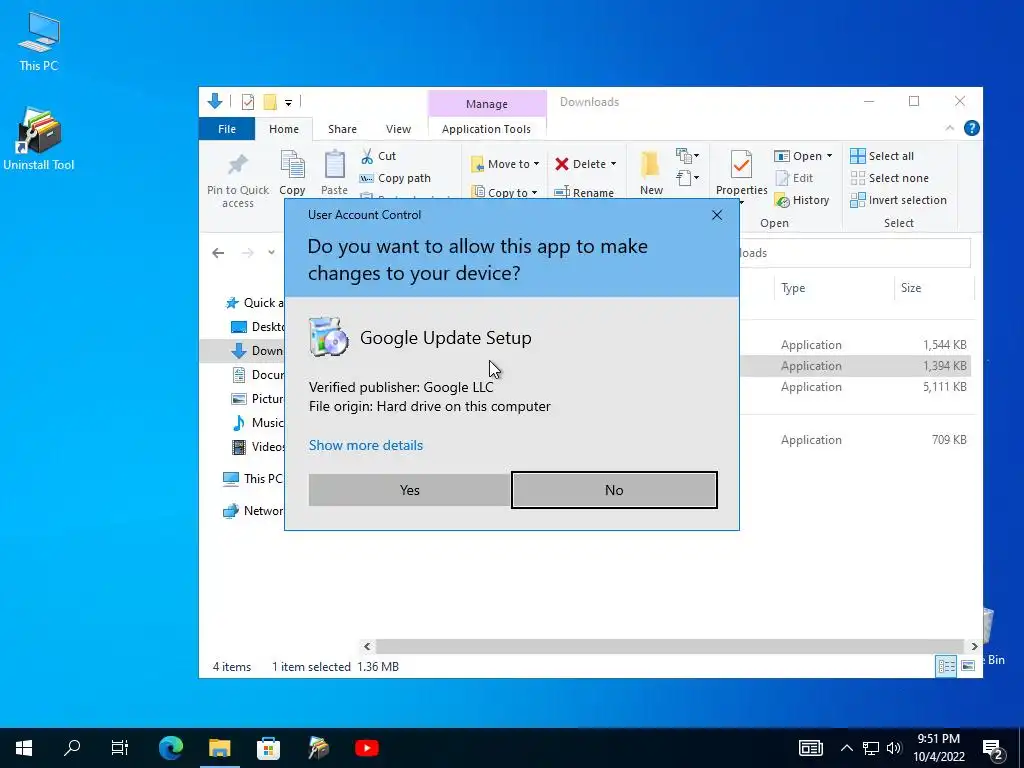Image resolution: width=1024 pixels, height=768 pixels.
Task: Open the recent locations dropdown arrow
Action: [x=271, y=253]
